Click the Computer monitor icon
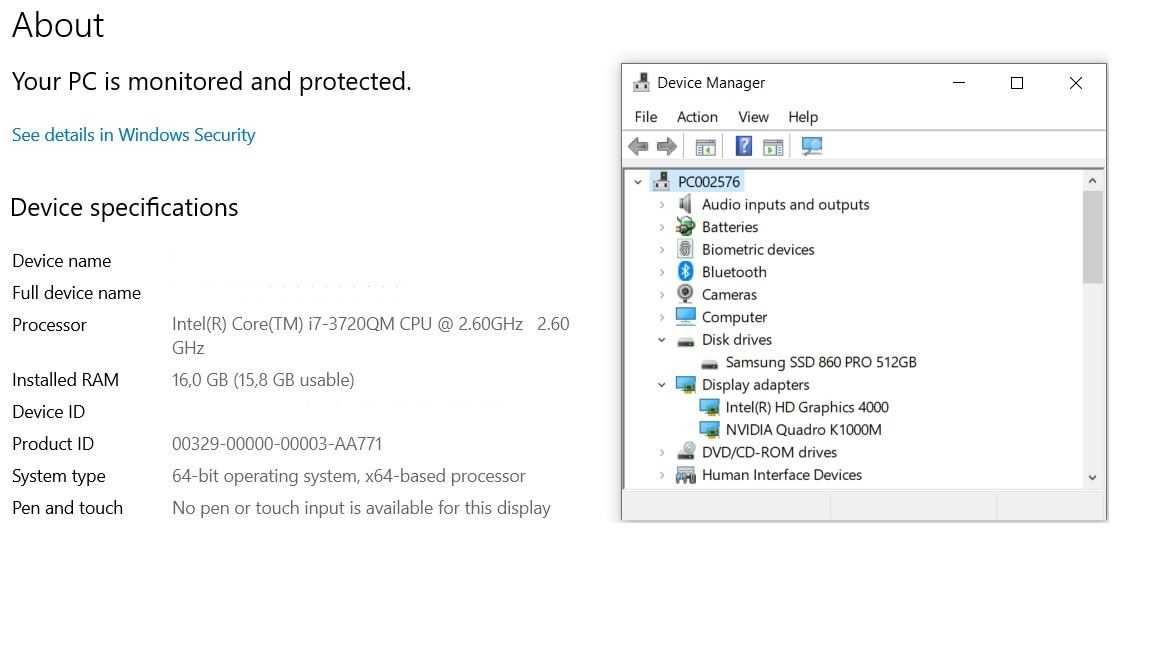 click(685, 317)
